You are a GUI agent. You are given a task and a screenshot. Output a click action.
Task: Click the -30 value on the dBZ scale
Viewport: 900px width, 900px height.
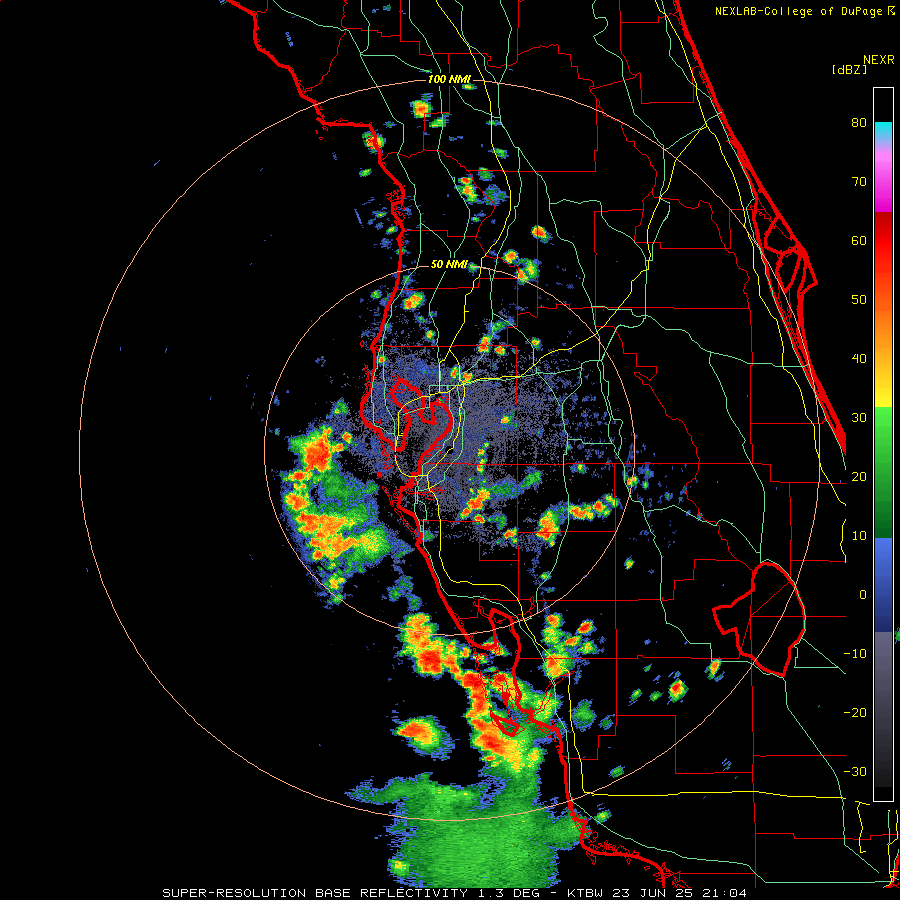pyautogui.click(x=855, y=772)
